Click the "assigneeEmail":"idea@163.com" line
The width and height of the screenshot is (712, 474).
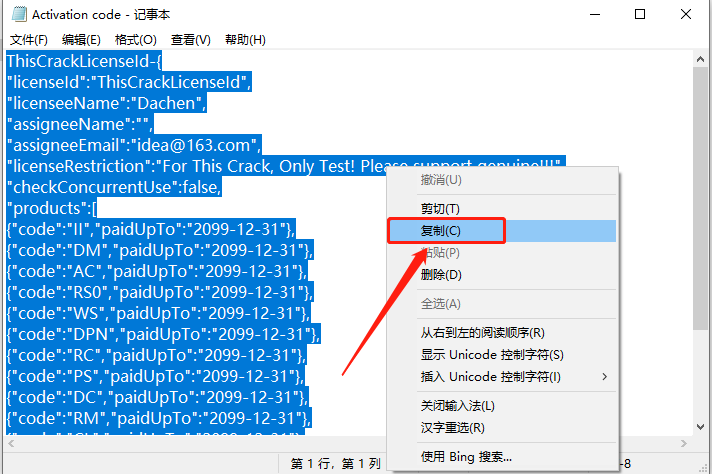point(134,145)
